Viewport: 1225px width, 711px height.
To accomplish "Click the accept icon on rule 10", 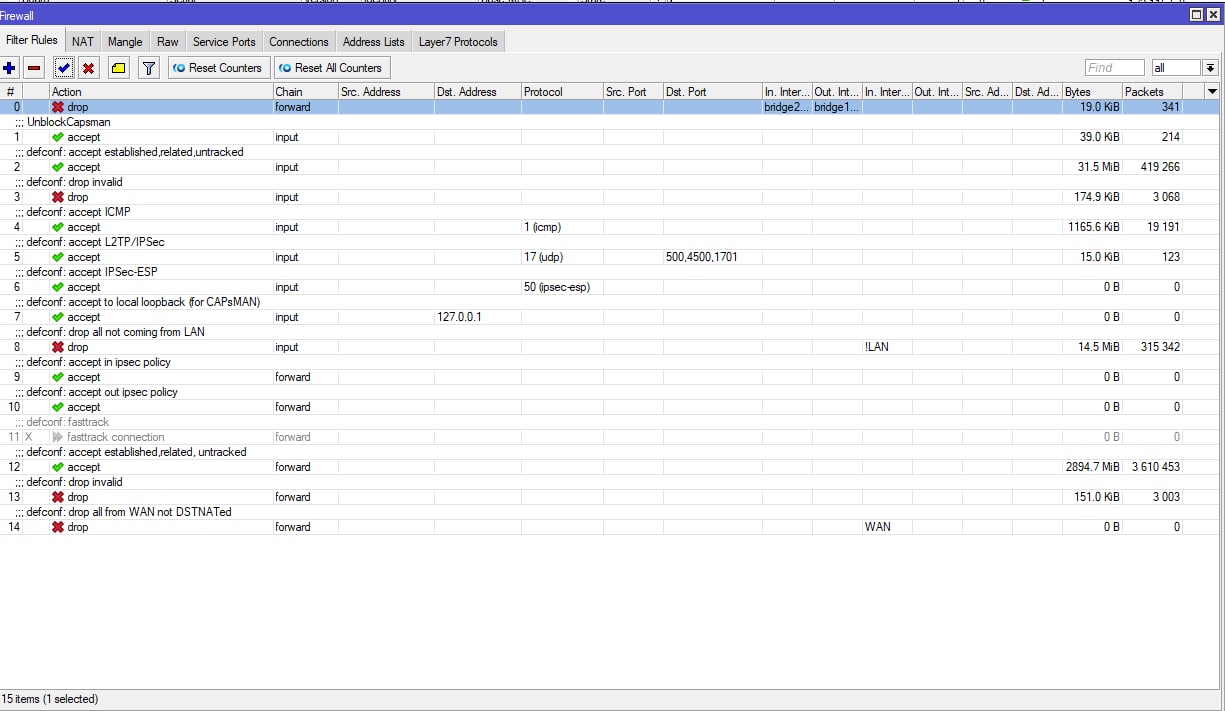I will 58,407.
